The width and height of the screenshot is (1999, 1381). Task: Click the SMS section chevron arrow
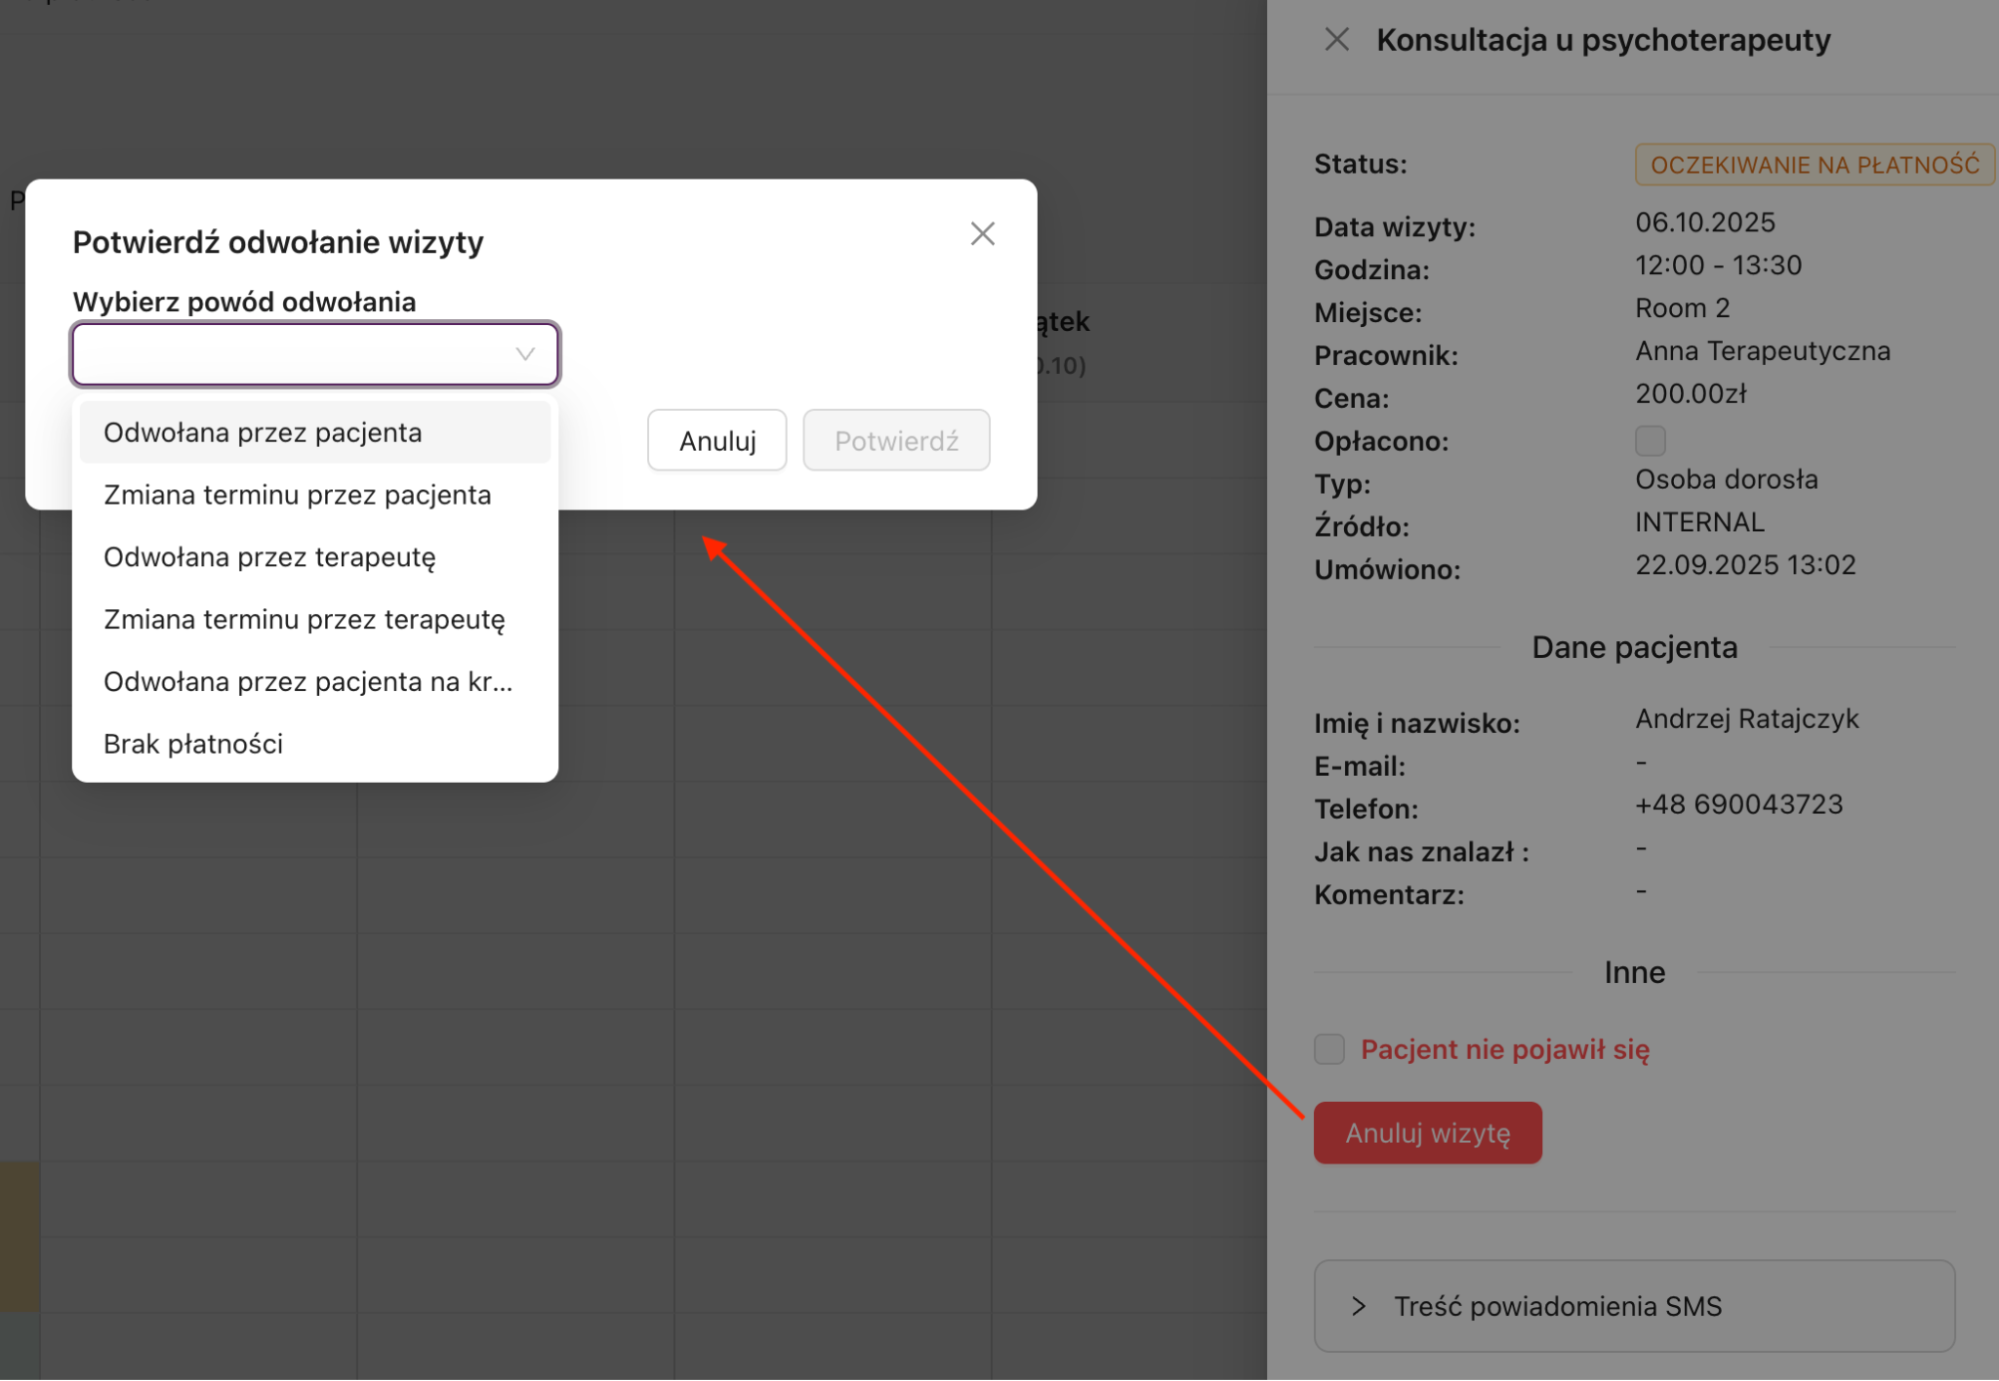[1358, 1306]
